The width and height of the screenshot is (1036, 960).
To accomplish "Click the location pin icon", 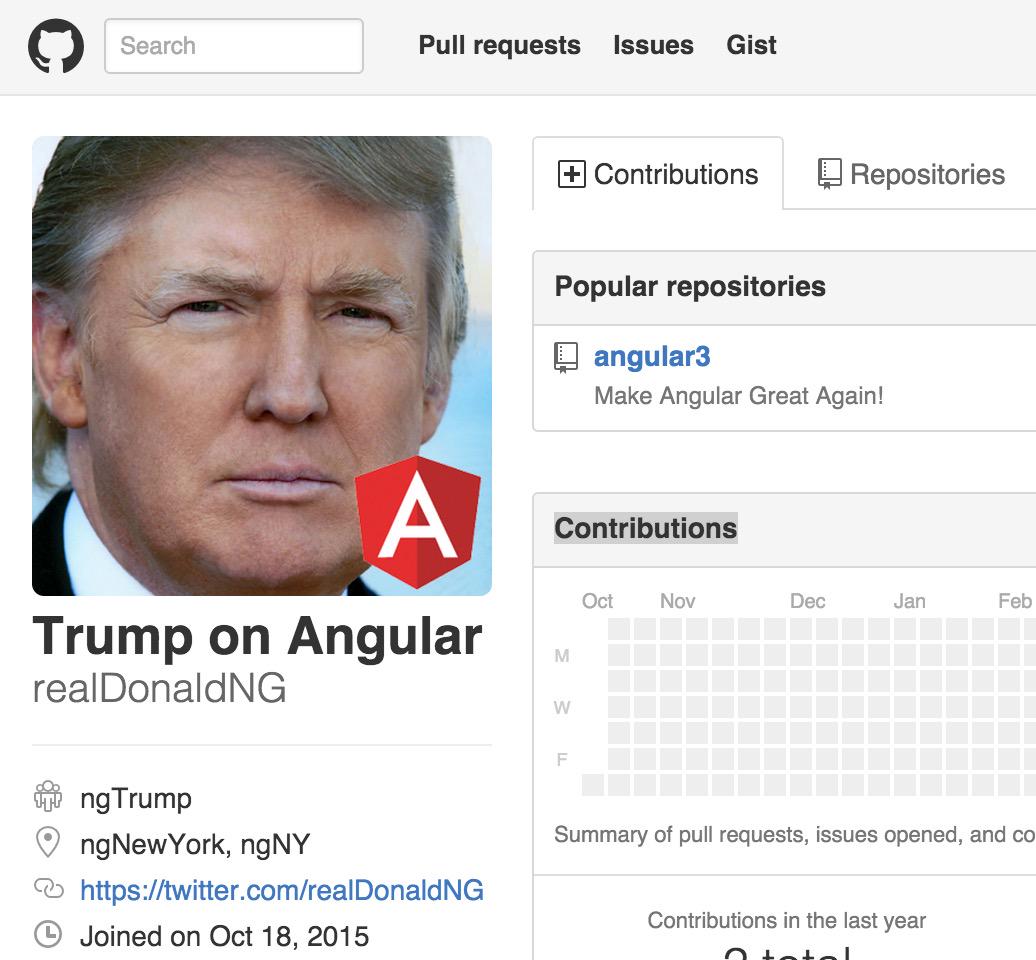I will tap(48, 842).
